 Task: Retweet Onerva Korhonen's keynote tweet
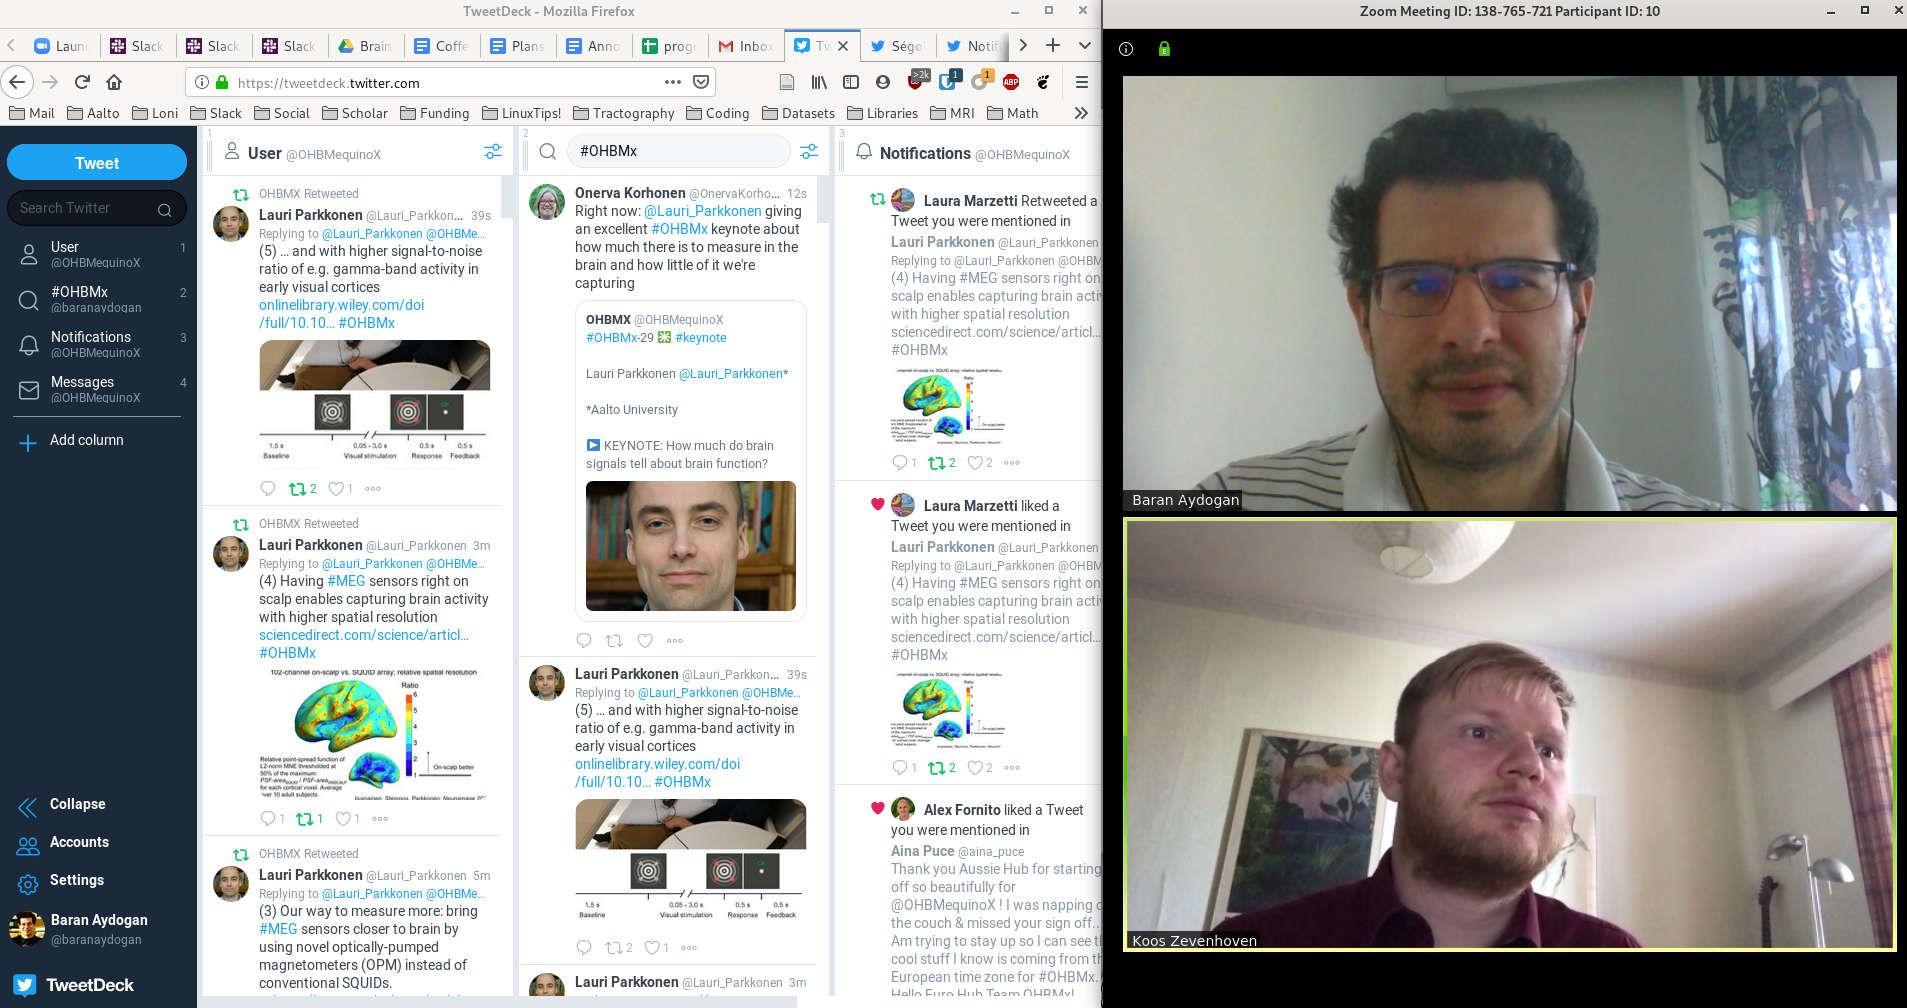click(614, 641)
